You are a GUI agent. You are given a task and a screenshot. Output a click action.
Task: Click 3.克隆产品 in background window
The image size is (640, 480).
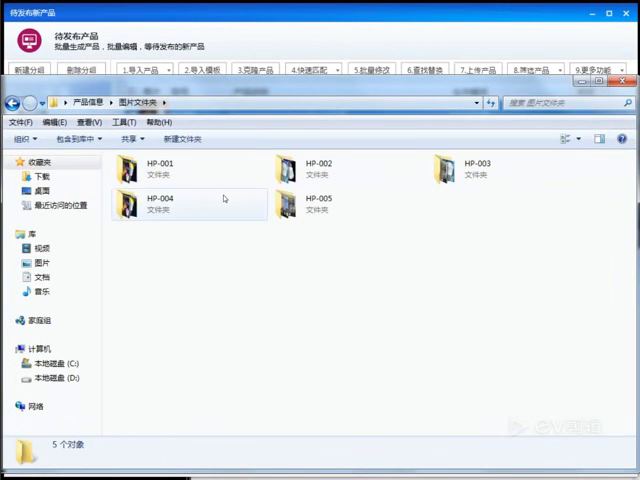click(256, 70)
